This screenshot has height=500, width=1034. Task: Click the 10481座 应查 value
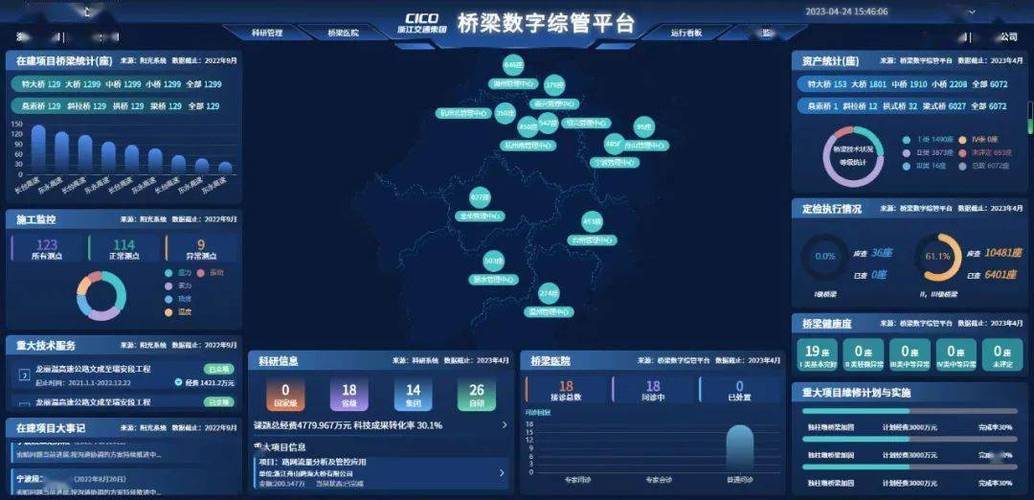click(x=1003, y=253)
